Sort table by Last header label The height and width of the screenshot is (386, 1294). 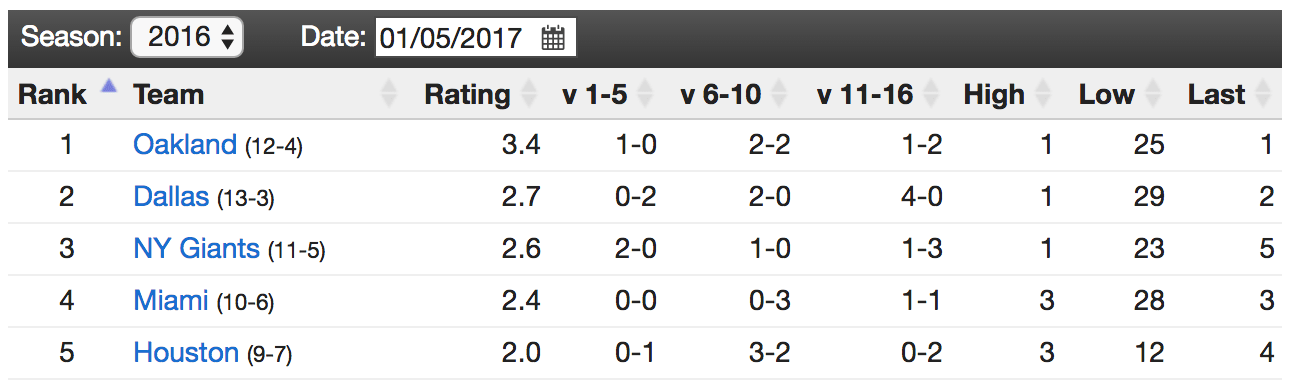pos(1216,95)
